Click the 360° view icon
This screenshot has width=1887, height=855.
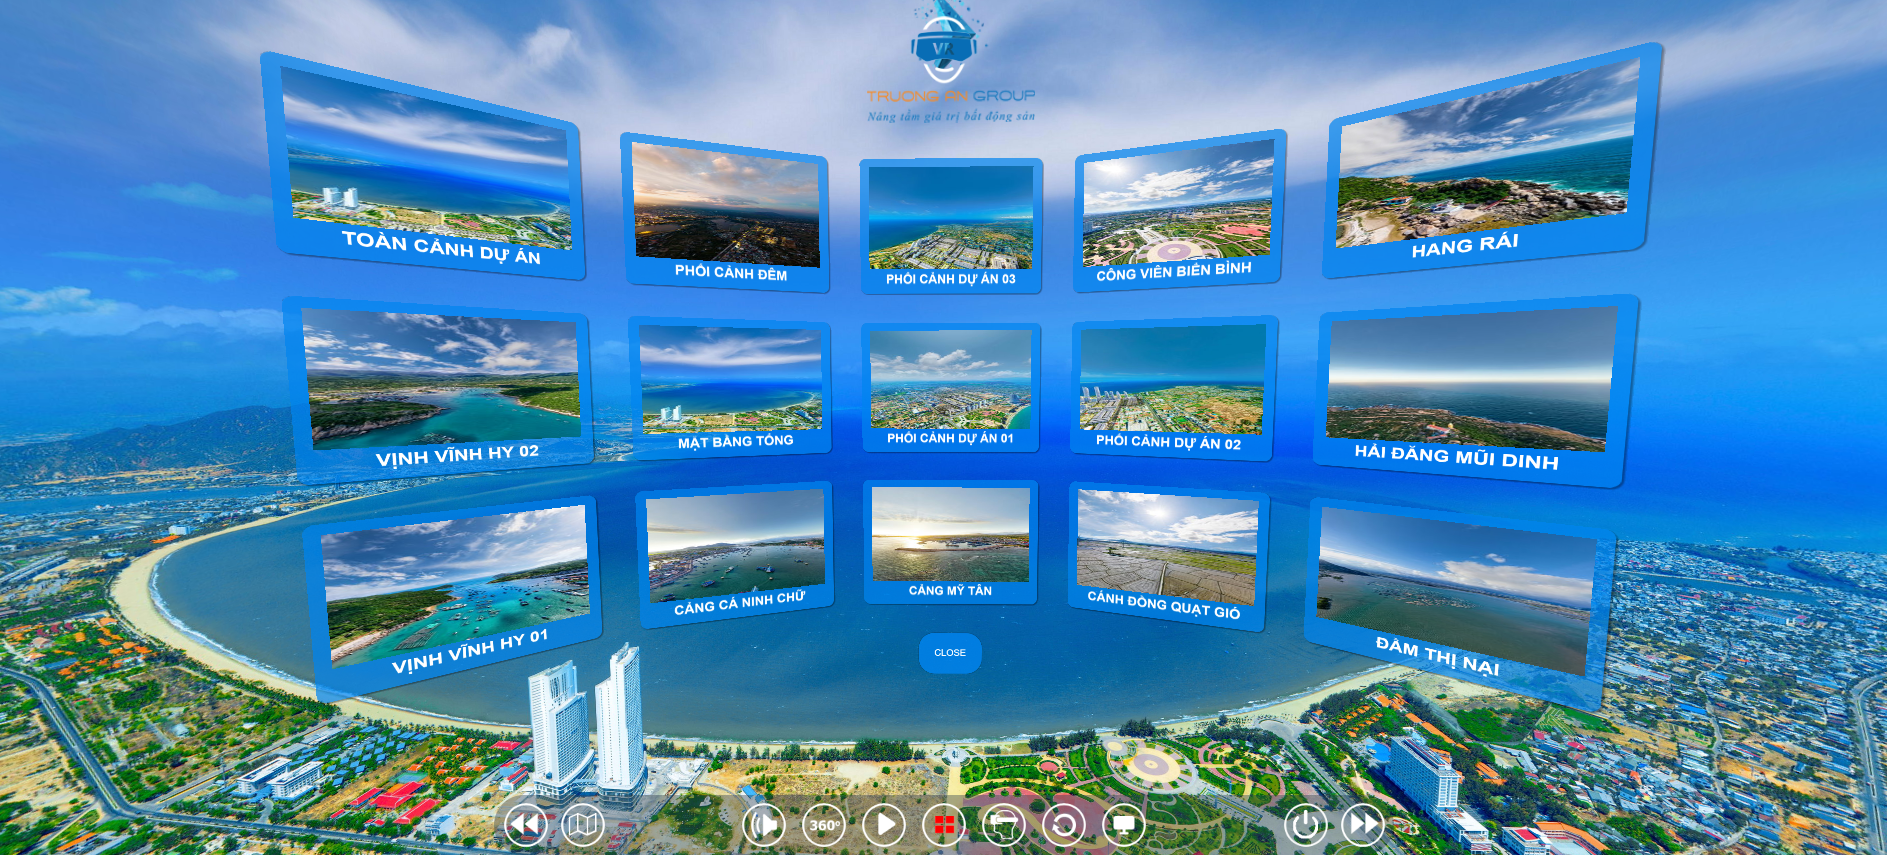point(824,825)
